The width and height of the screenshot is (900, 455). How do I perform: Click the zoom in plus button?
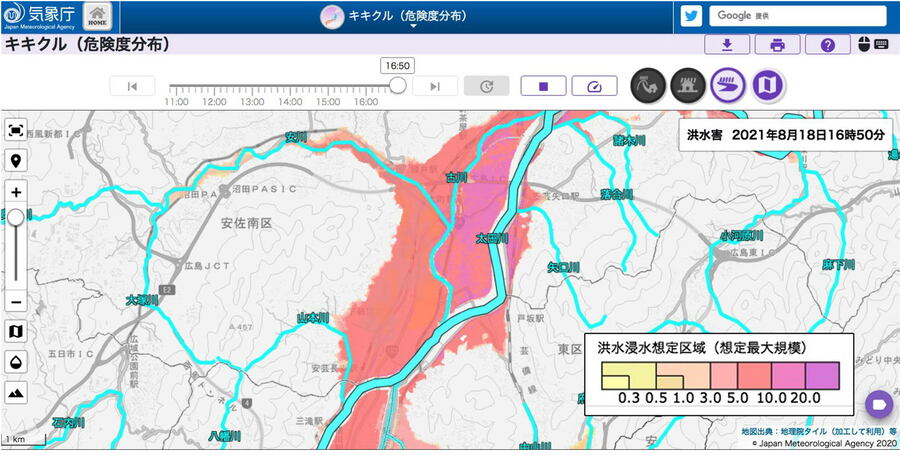[x=16, y=192]
